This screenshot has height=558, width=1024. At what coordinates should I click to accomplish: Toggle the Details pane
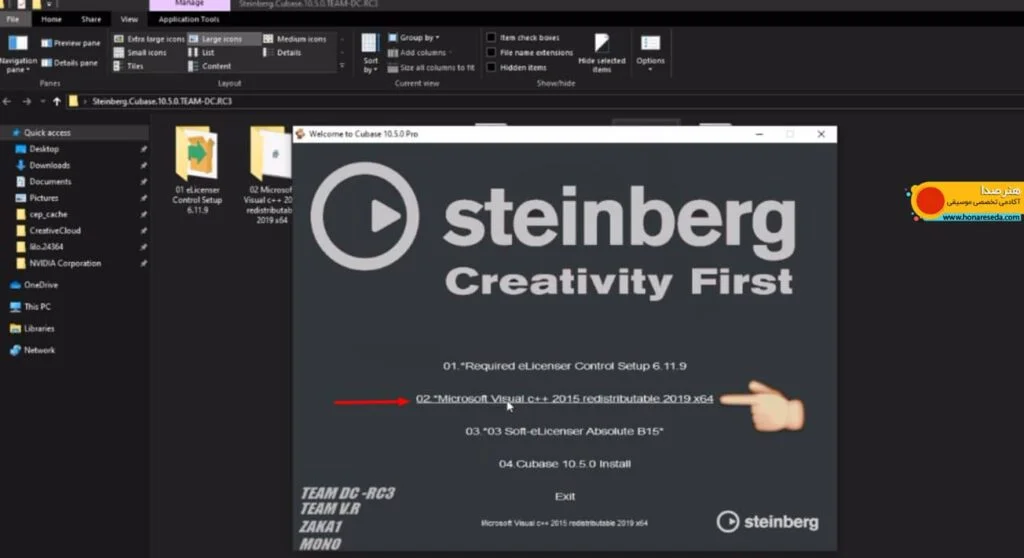pos(69,63)
